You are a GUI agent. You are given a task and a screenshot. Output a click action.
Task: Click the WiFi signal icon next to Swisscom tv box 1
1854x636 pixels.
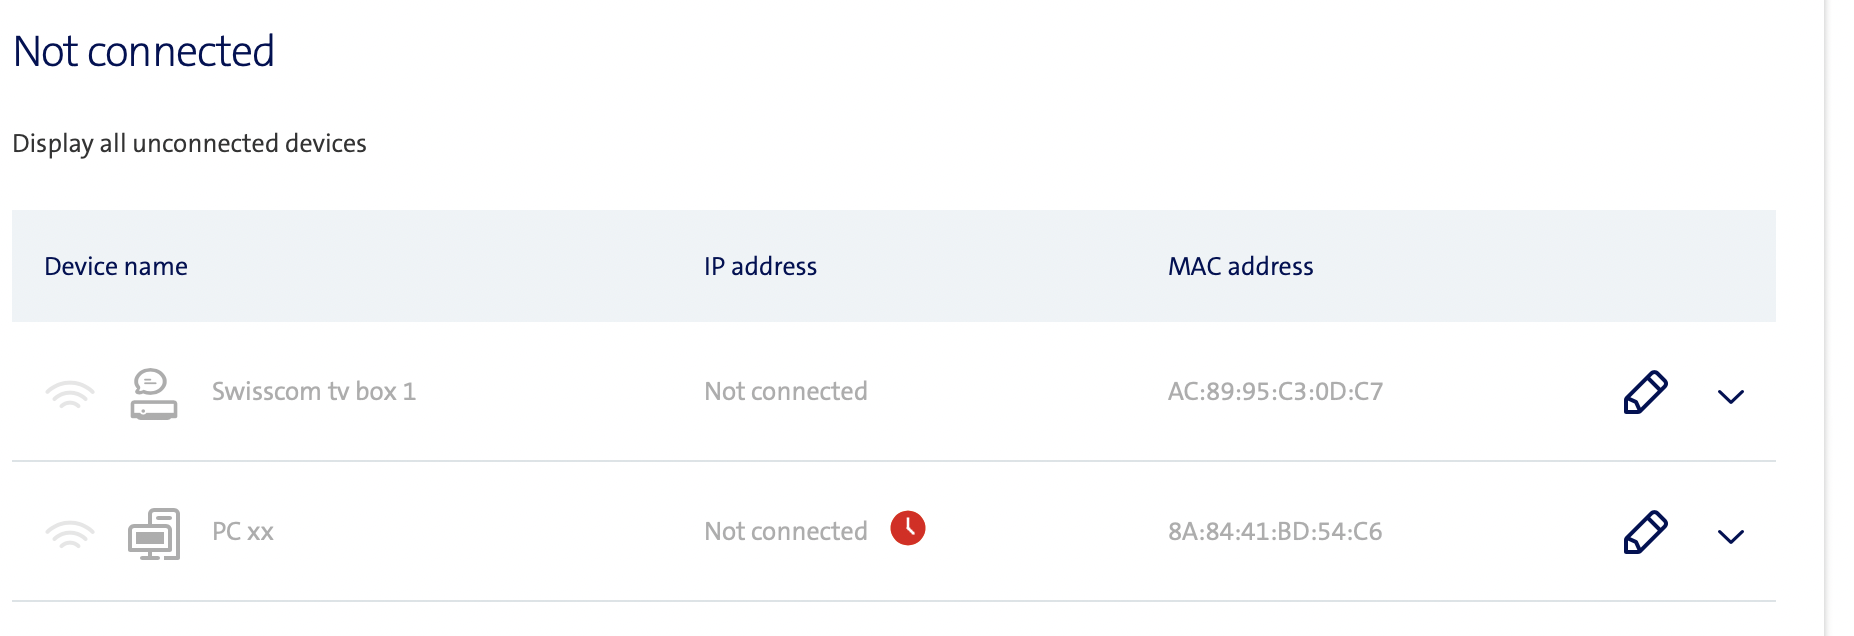[70, 393]
